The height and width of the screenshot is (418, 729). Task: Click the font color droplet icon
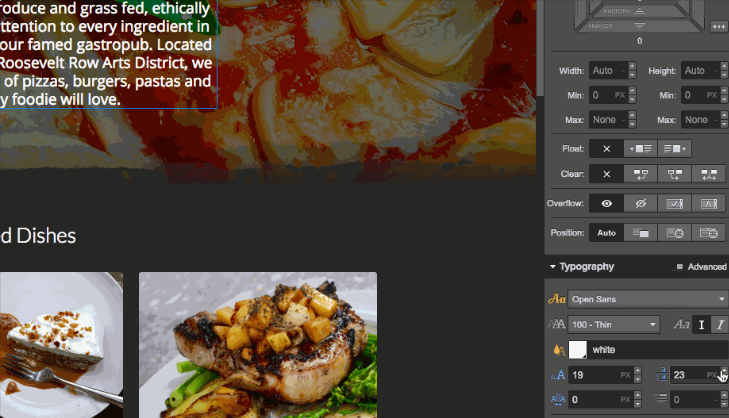coord(558,350)
